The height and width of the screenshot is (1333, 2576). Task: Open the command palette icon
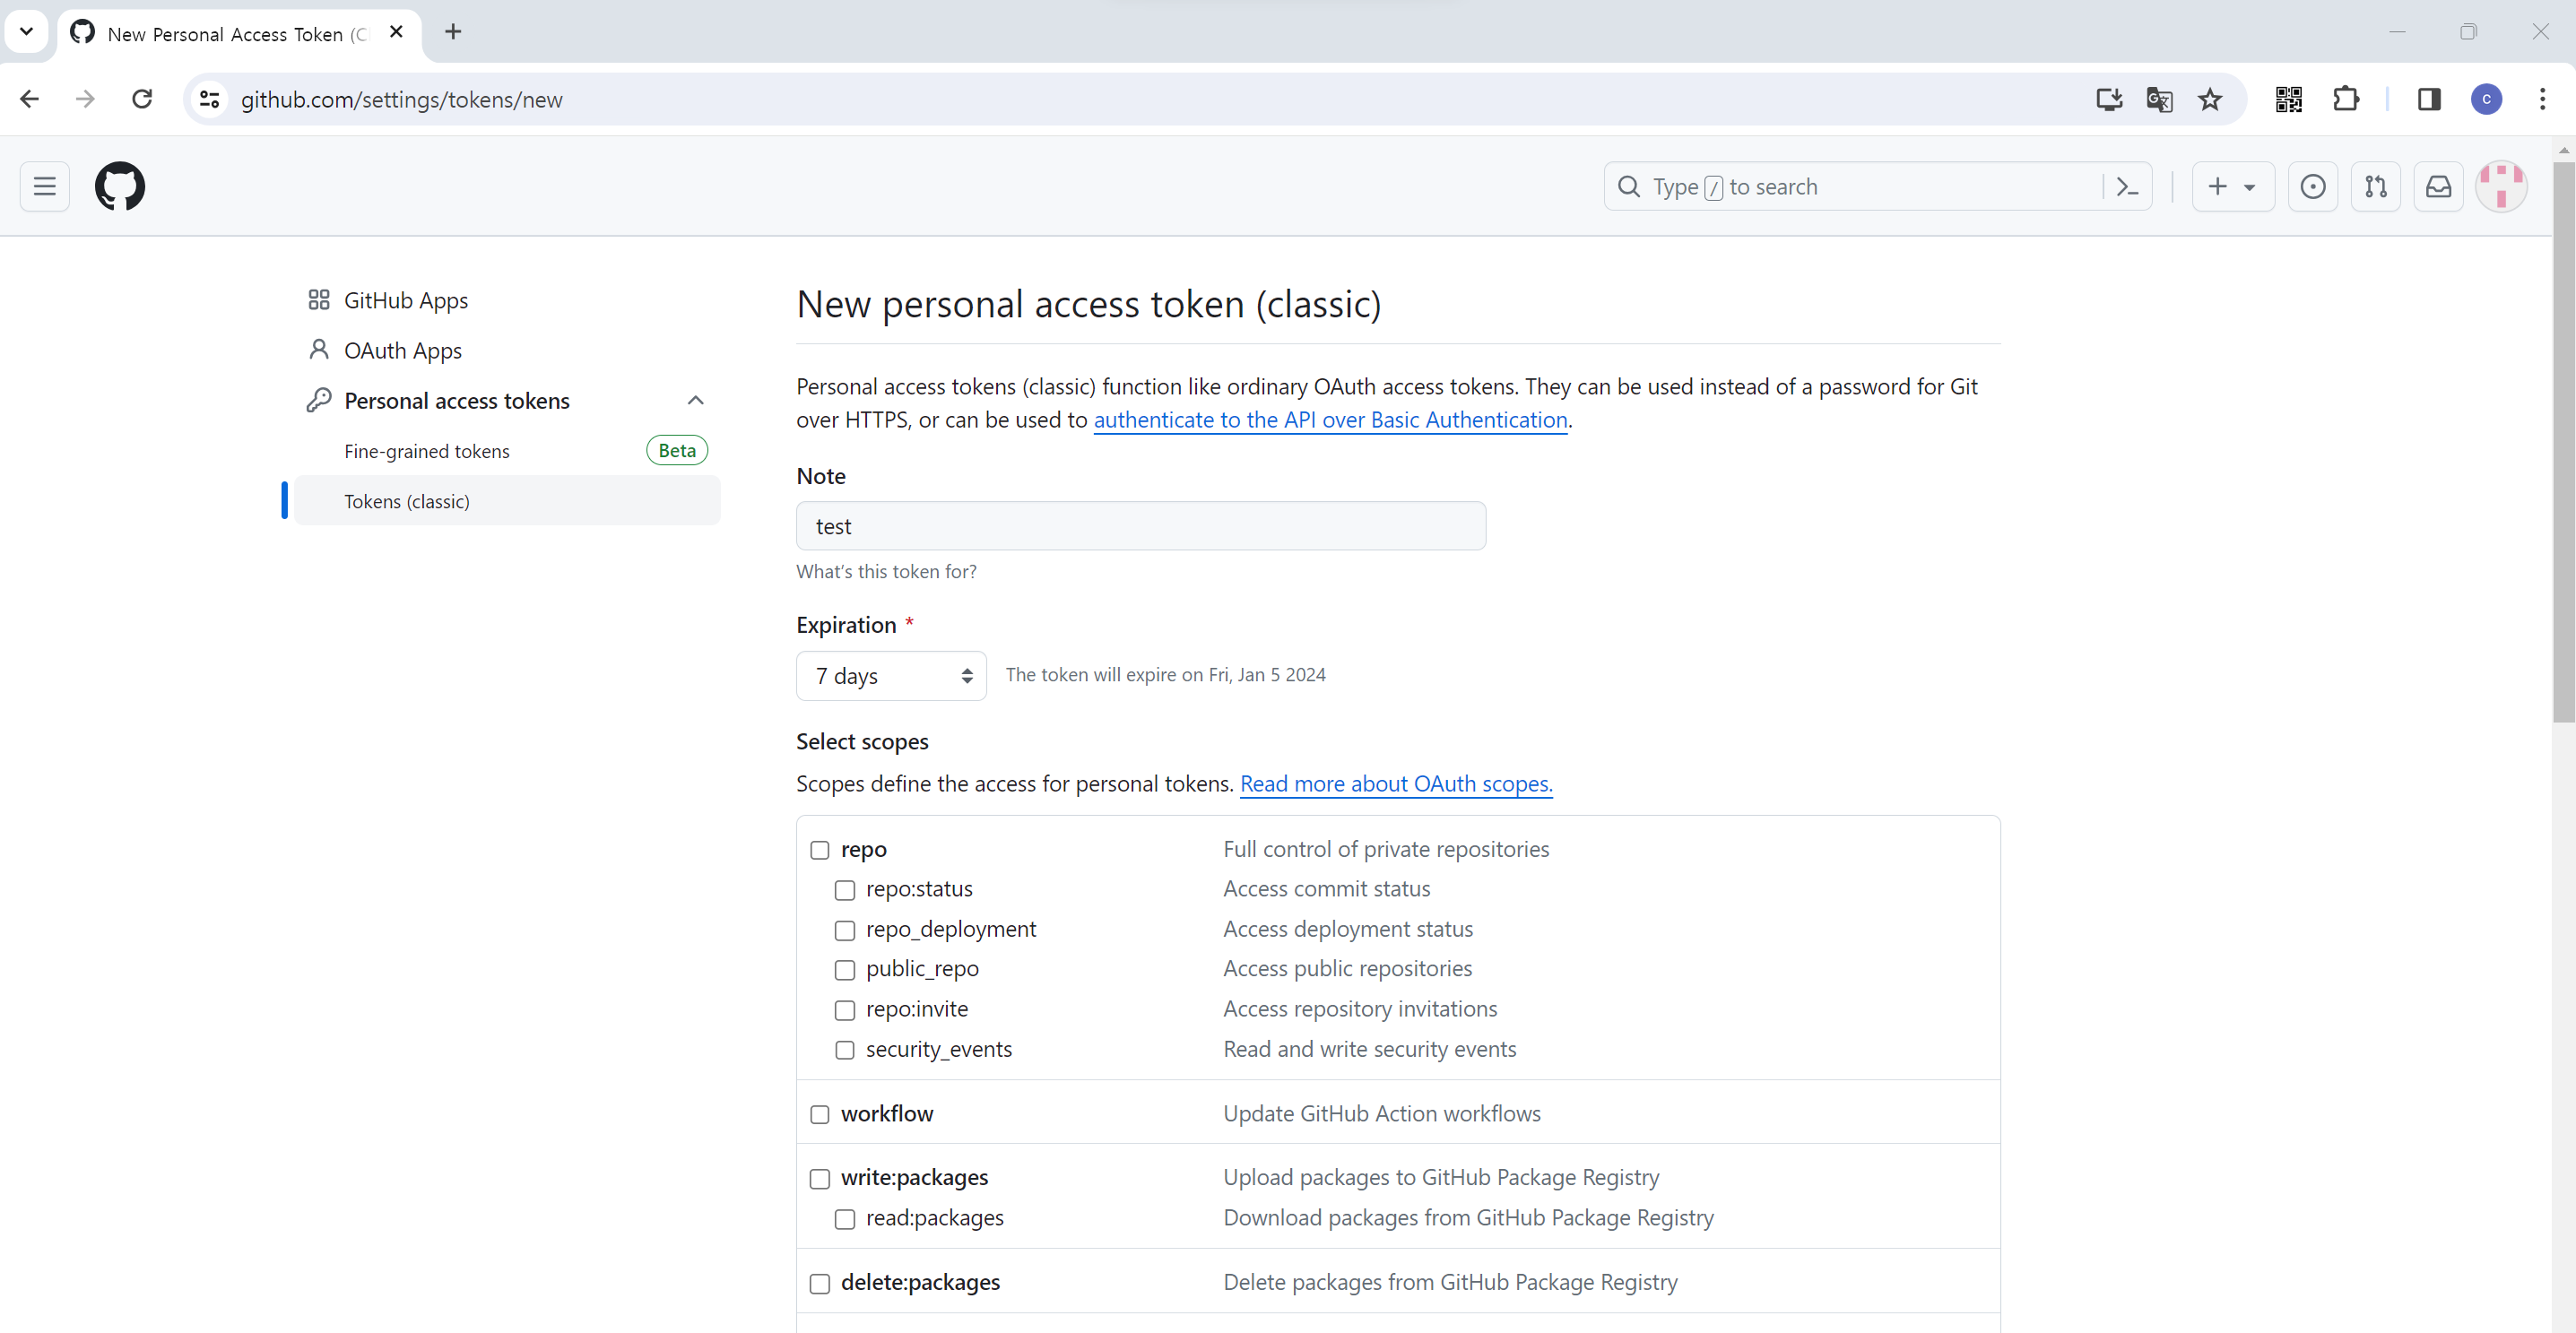(2127, 187)
